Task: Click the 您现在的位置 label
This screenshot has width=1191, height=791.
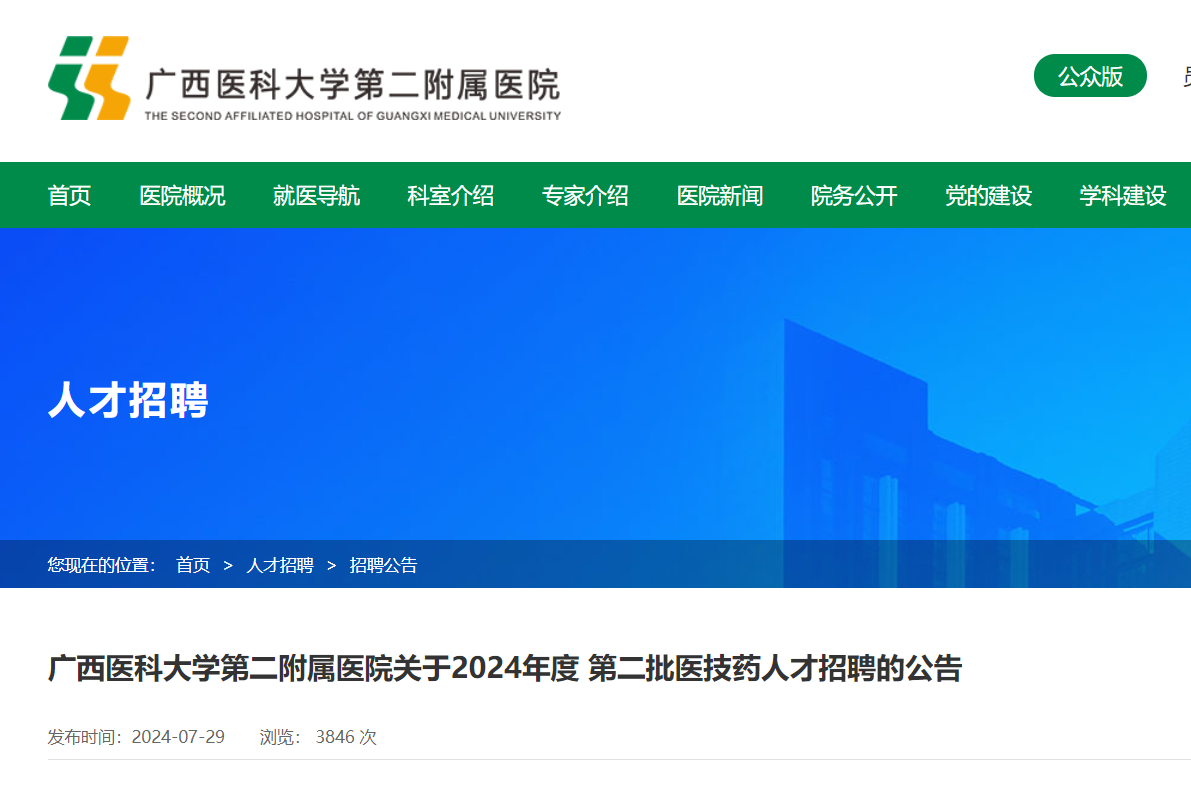Action: click(101, 565)
